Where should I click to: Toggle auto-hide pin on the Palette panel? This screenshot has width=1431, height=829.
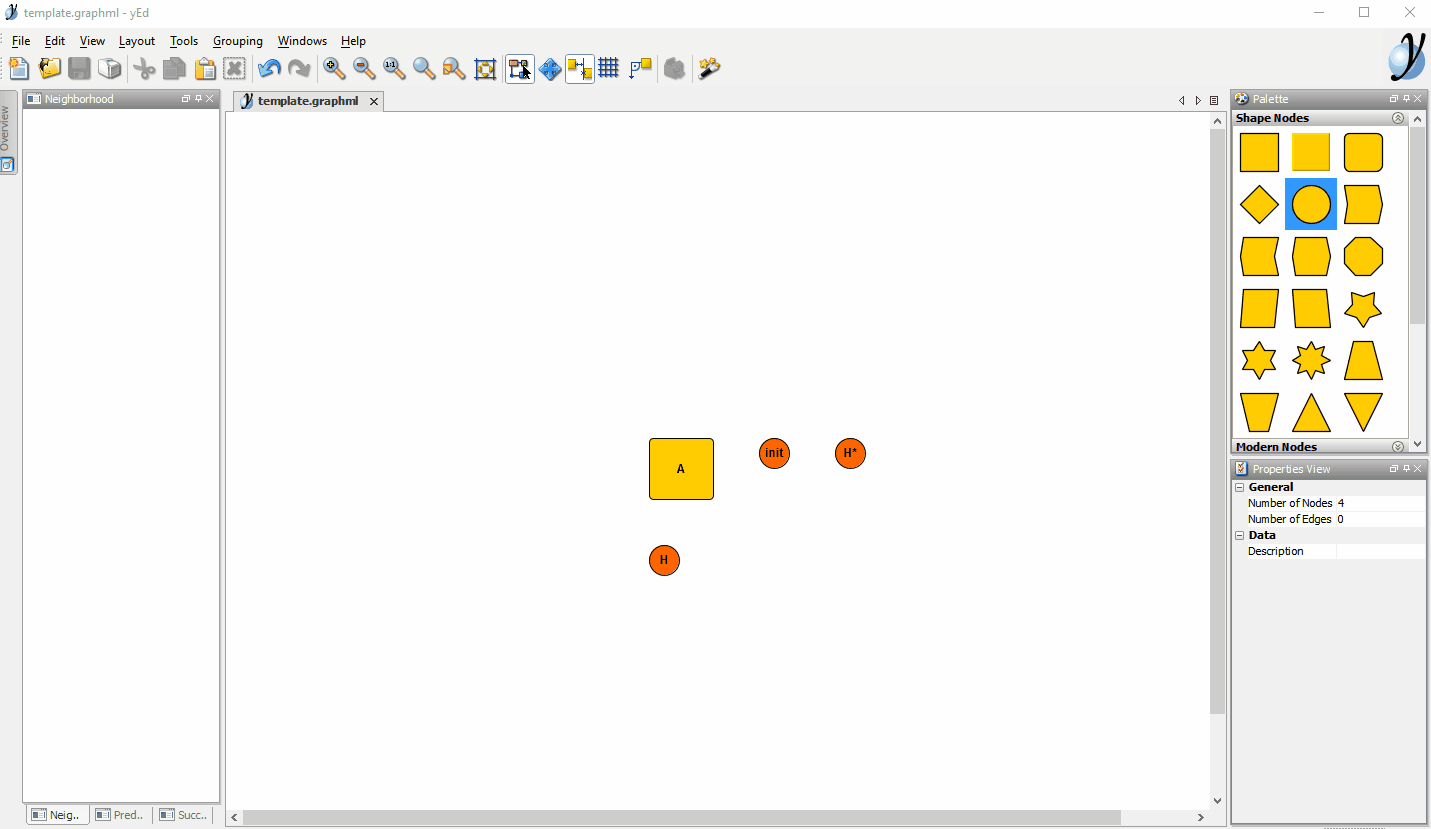1404,98
